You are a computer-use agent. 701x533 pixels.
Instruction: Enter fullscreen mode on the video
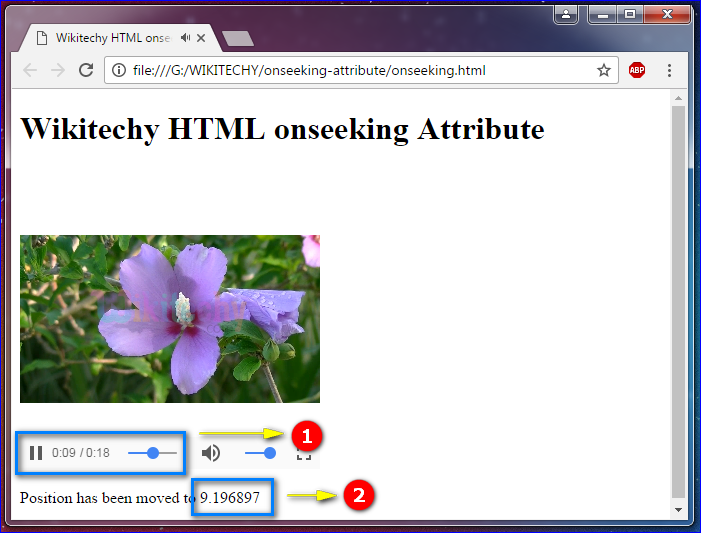[304, 455]
